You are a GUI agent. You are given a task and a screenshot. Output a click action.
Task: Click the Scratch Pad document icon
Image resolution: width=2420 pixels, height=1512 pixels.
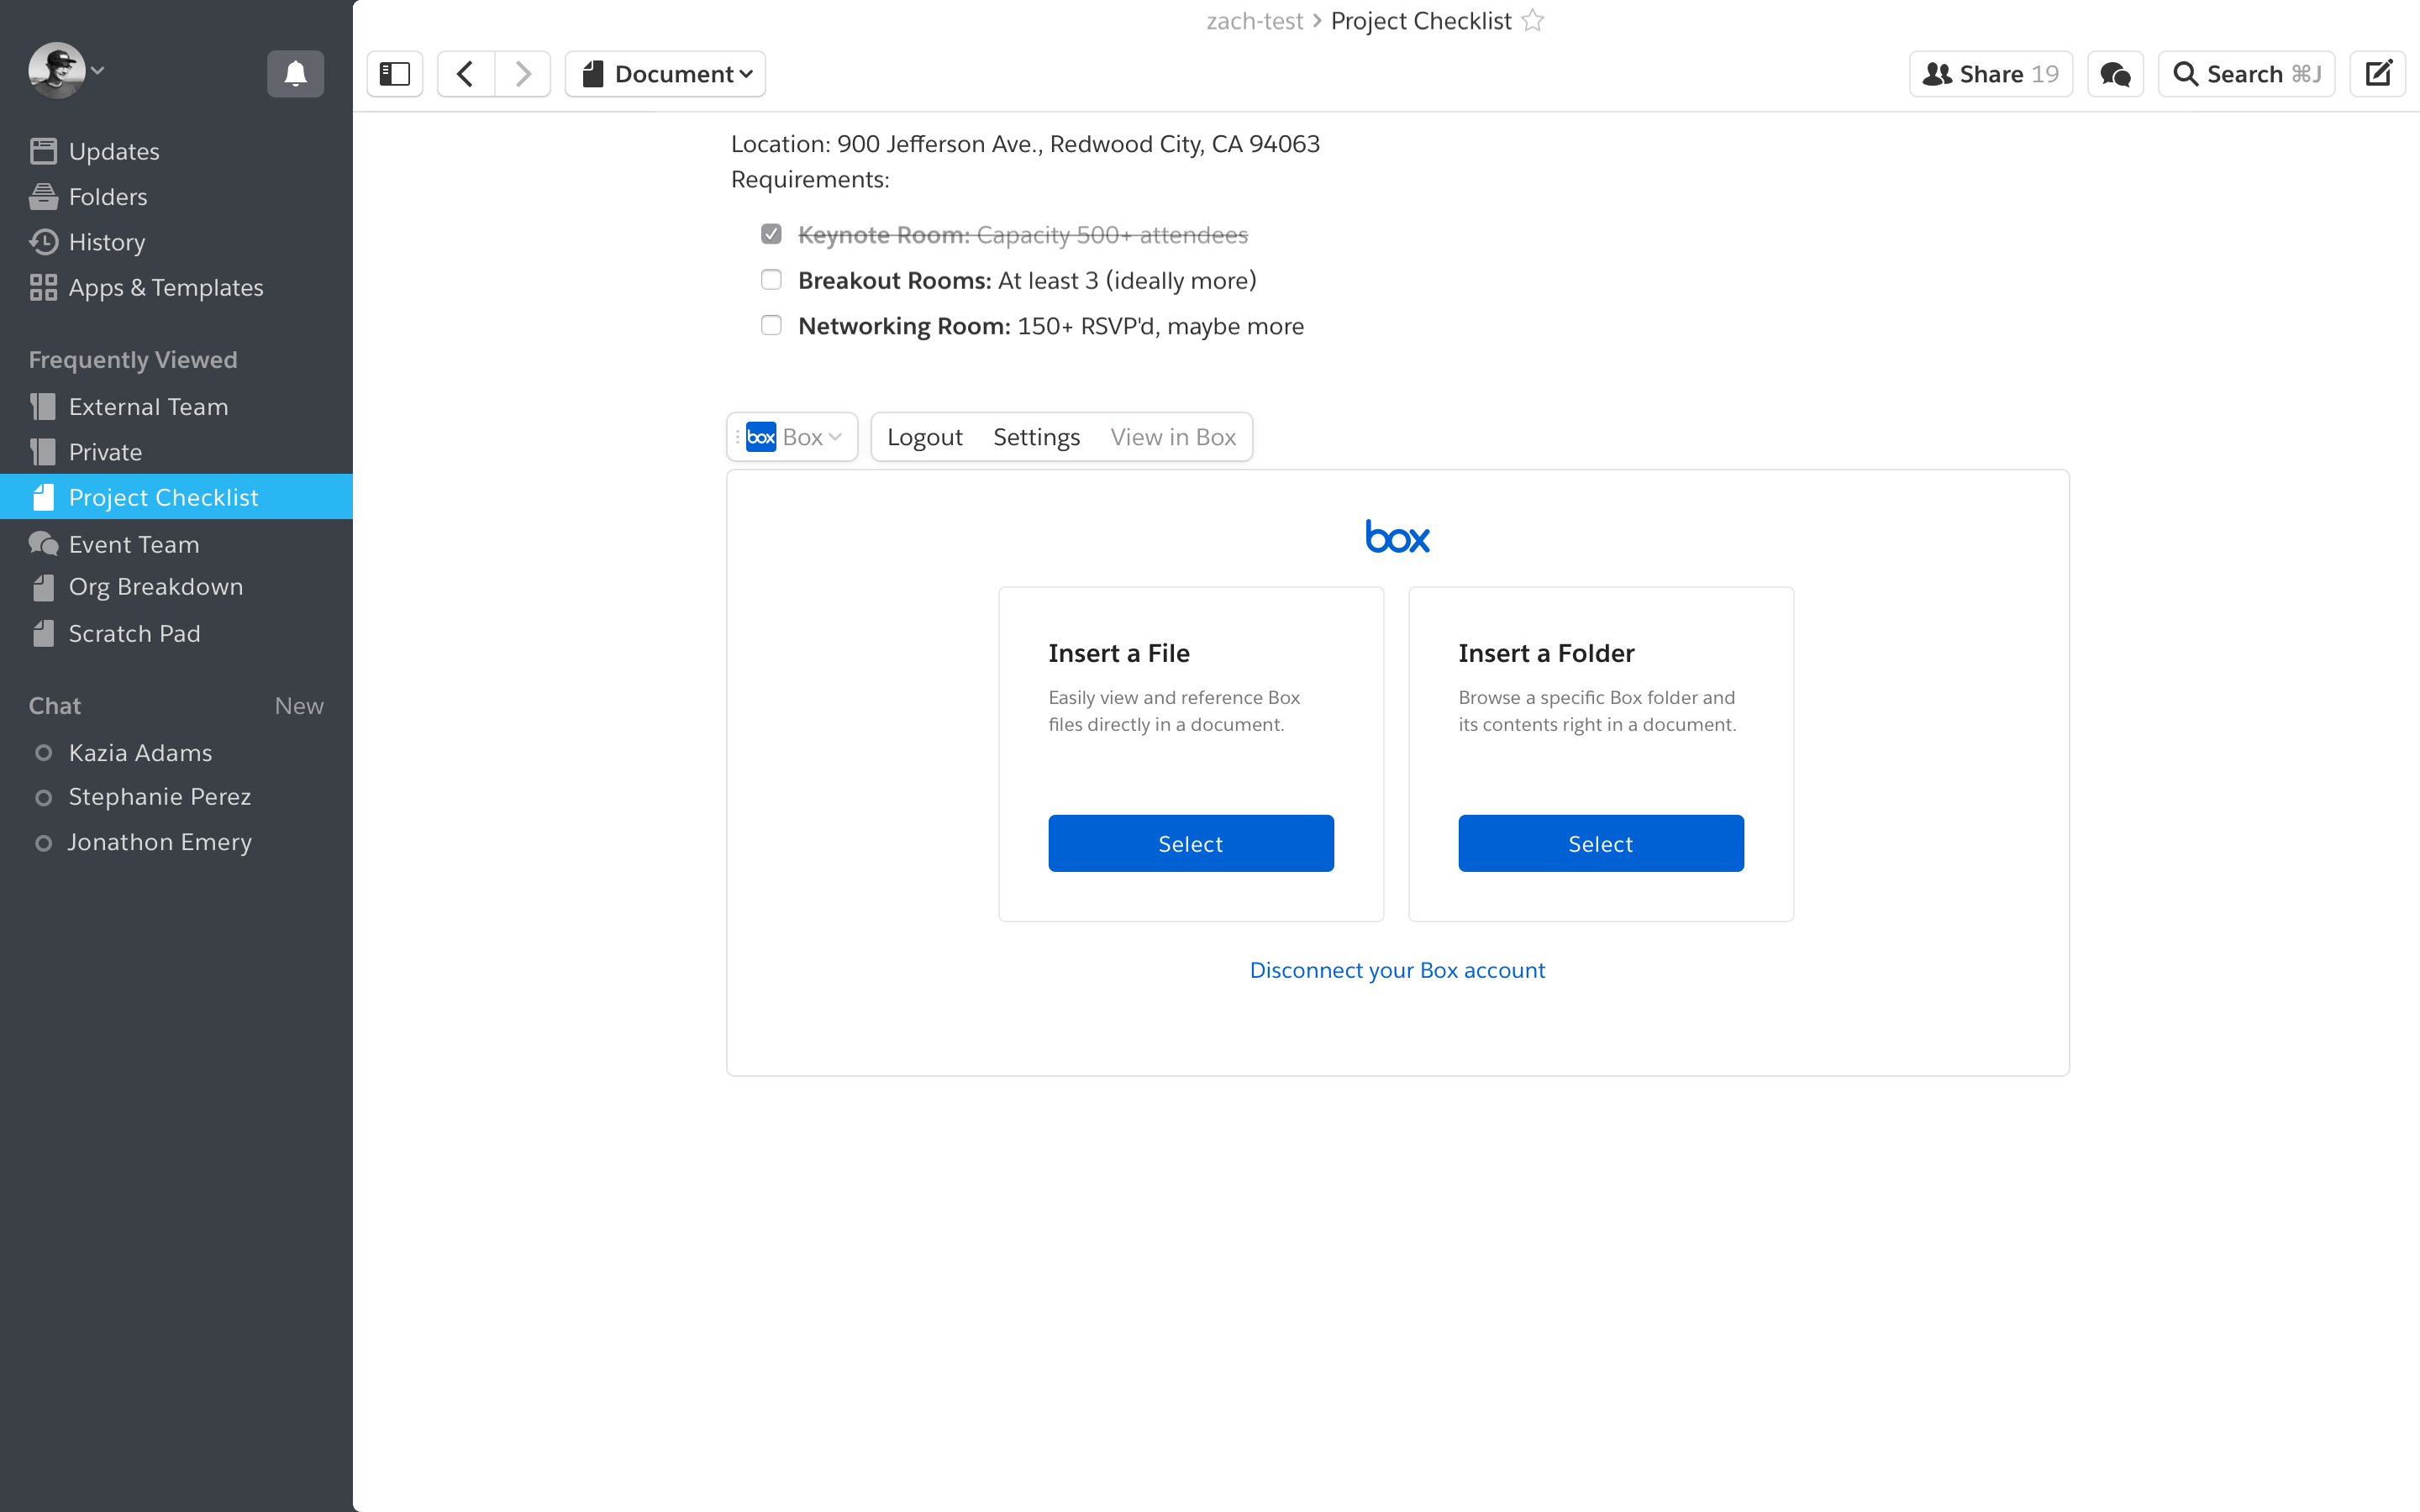(43, 634)
